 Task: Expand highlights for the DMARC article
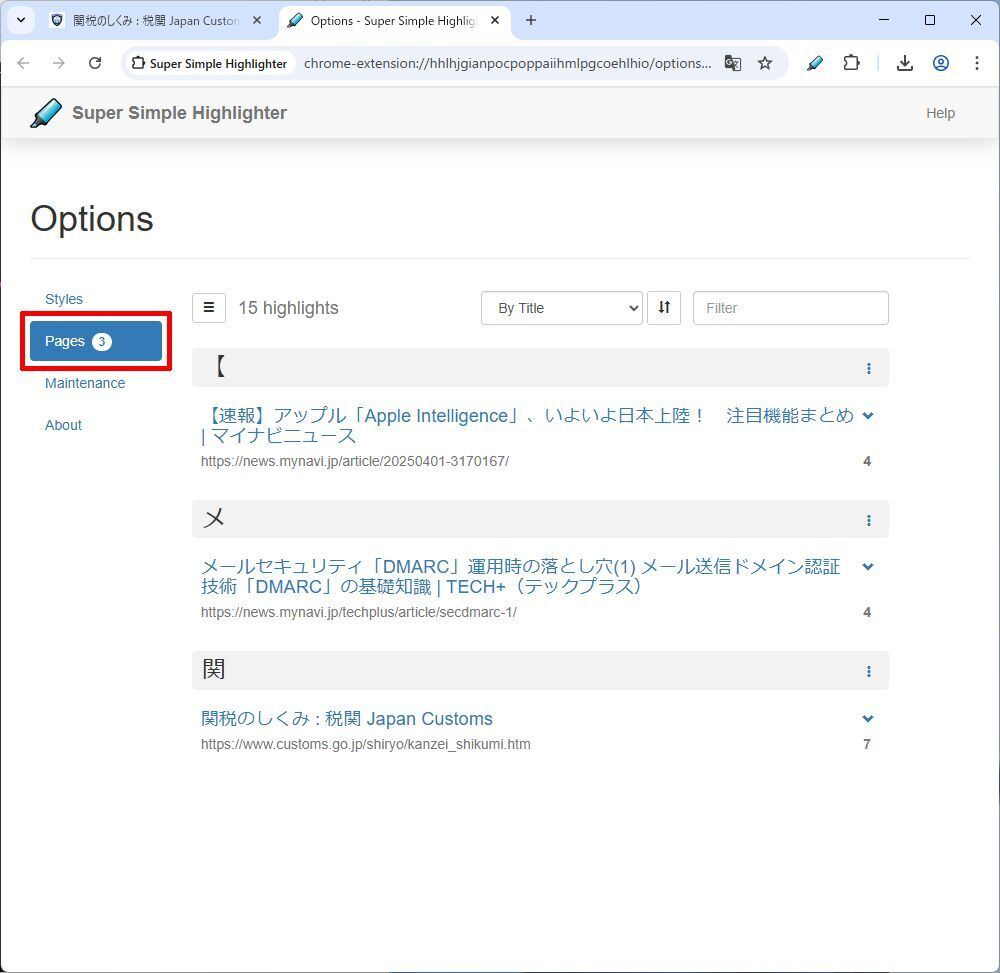tap(867, 566)
